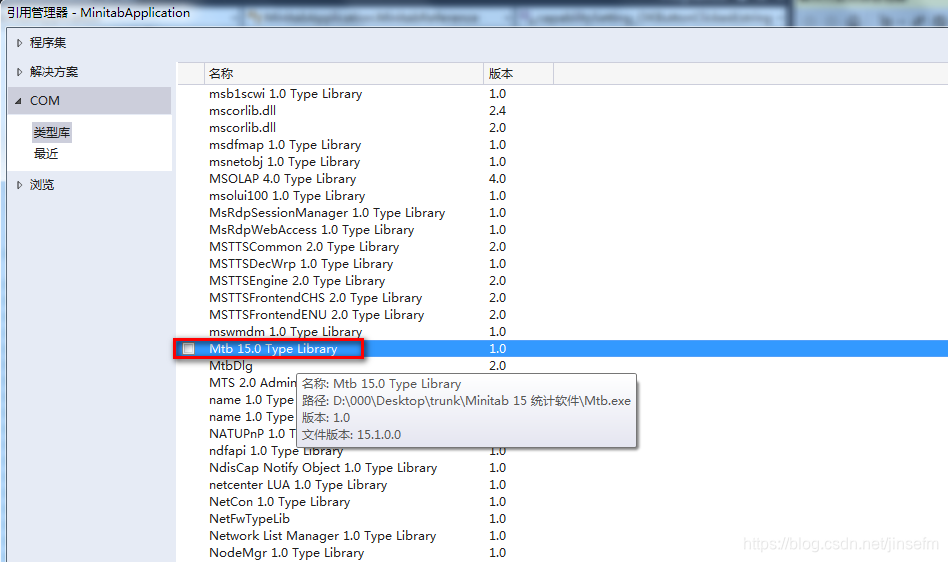
Task: Sort by the 名称 column header
Action: coord(343,74)
